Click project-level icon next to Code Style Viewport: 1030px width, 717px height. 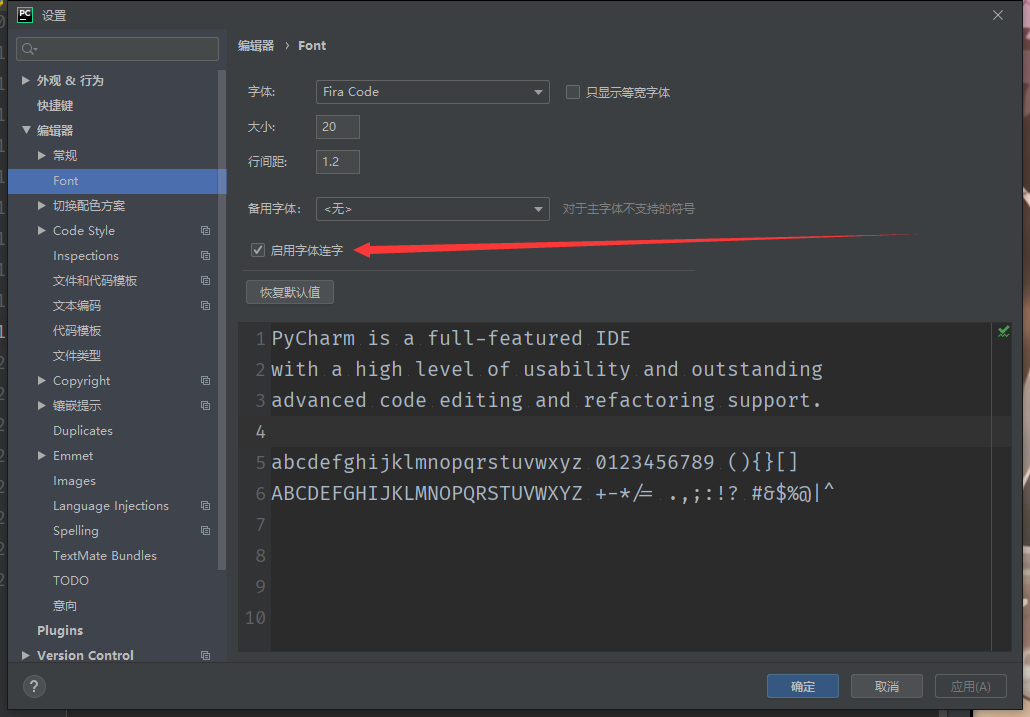(x=206, y=230)
